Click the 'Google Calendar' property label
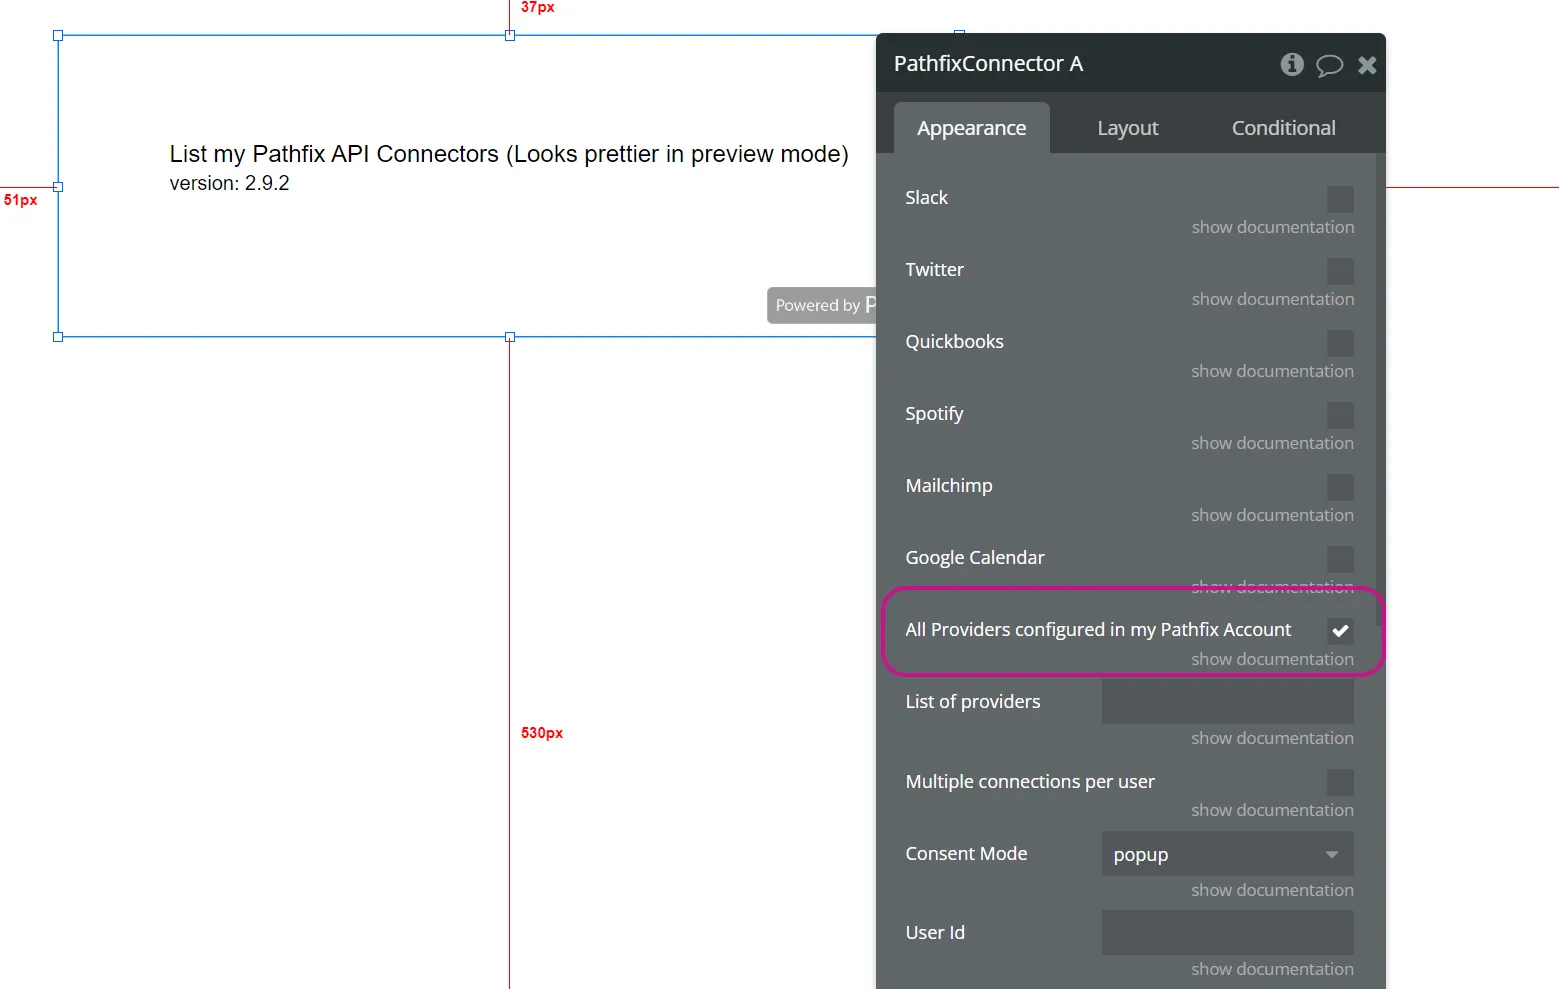This screenshot has height=989, width=1559. coord(975,558)
